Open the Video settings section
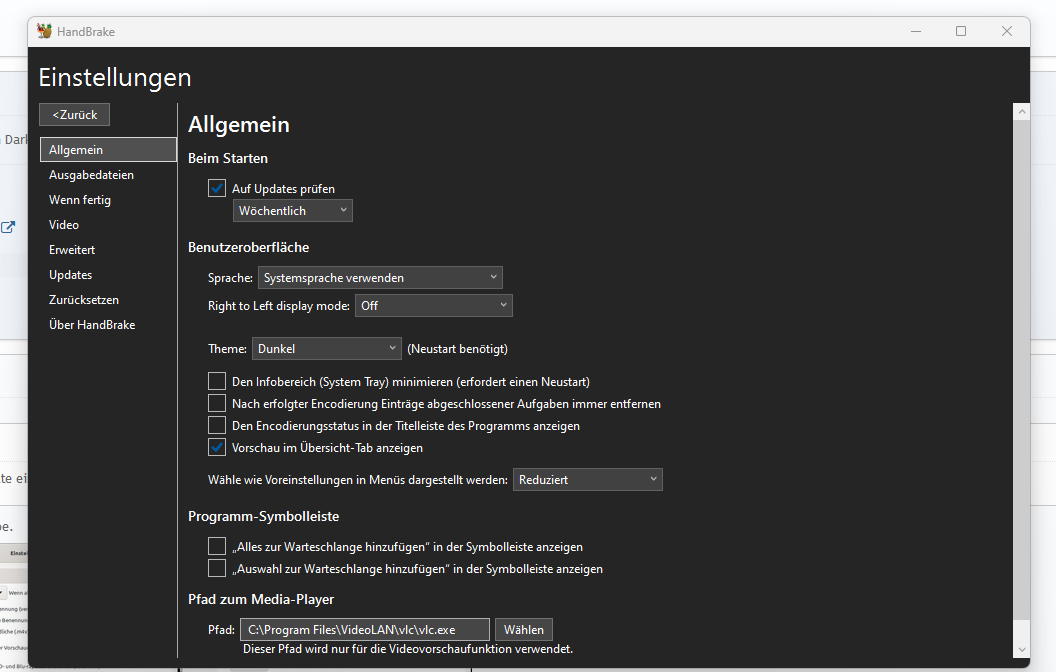This screenshot has width=1056, height=672. coord(108,224)
